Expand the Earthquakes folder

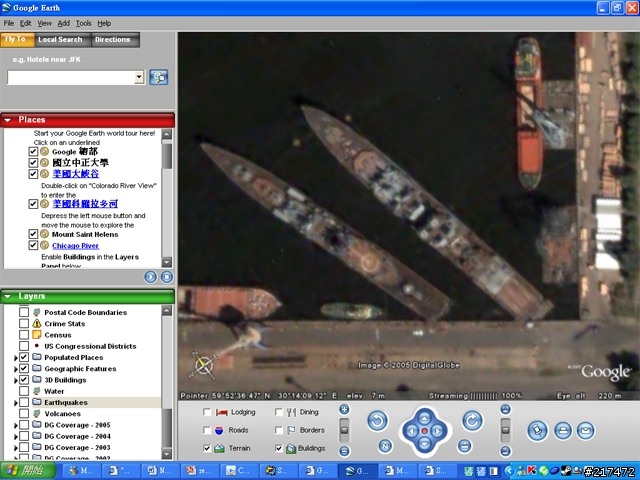16,403
